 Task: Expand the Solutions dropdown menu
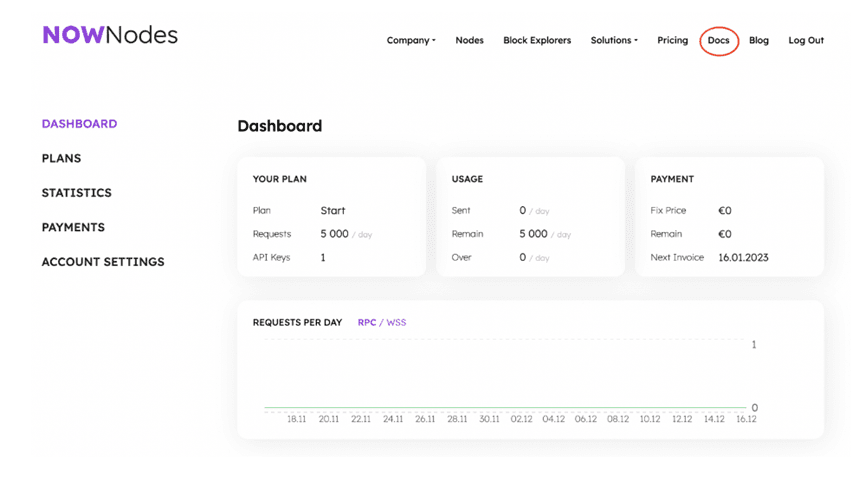613,41
